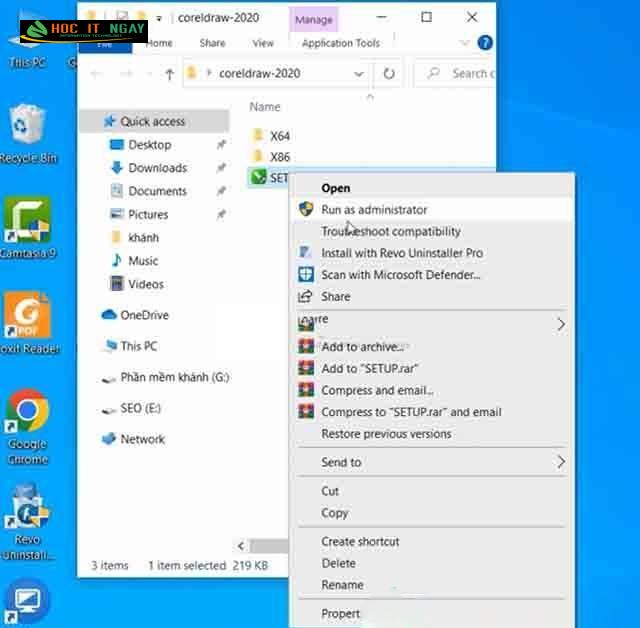
Task: Choose Run as administrator
Action: coord(431,209)
